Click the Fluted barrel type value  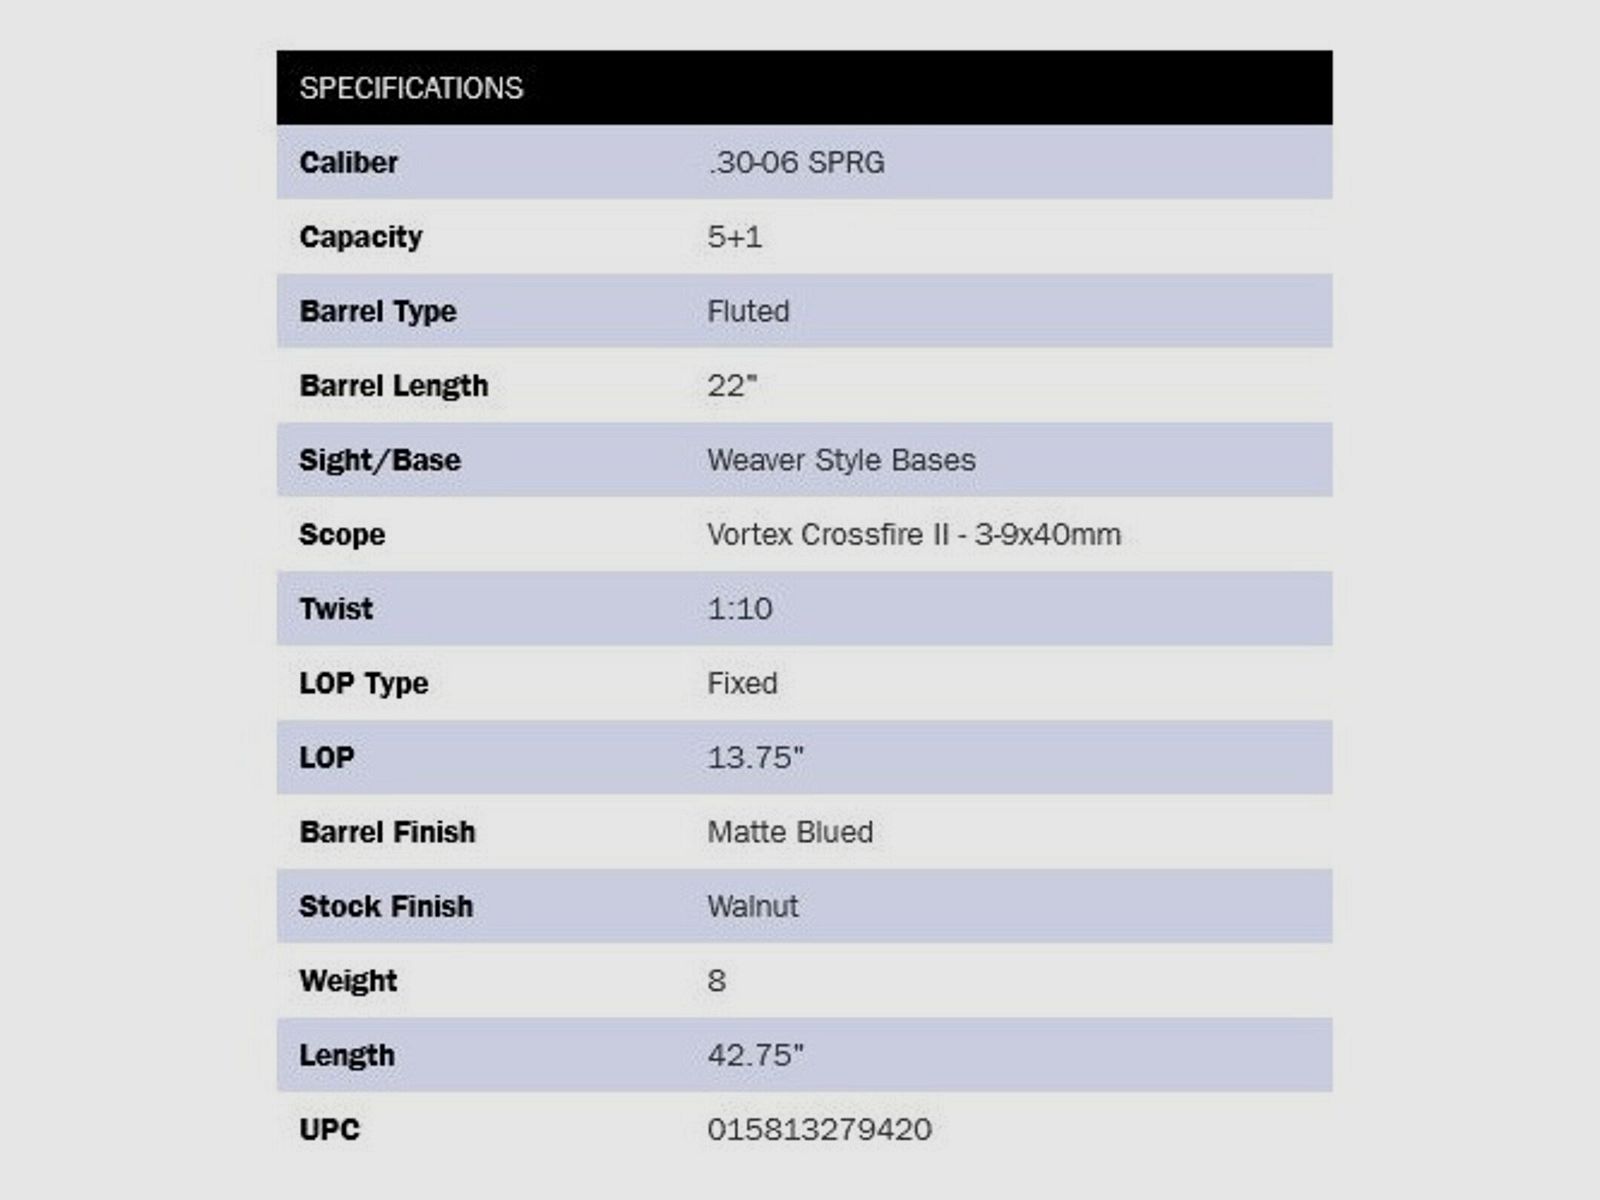748,311
